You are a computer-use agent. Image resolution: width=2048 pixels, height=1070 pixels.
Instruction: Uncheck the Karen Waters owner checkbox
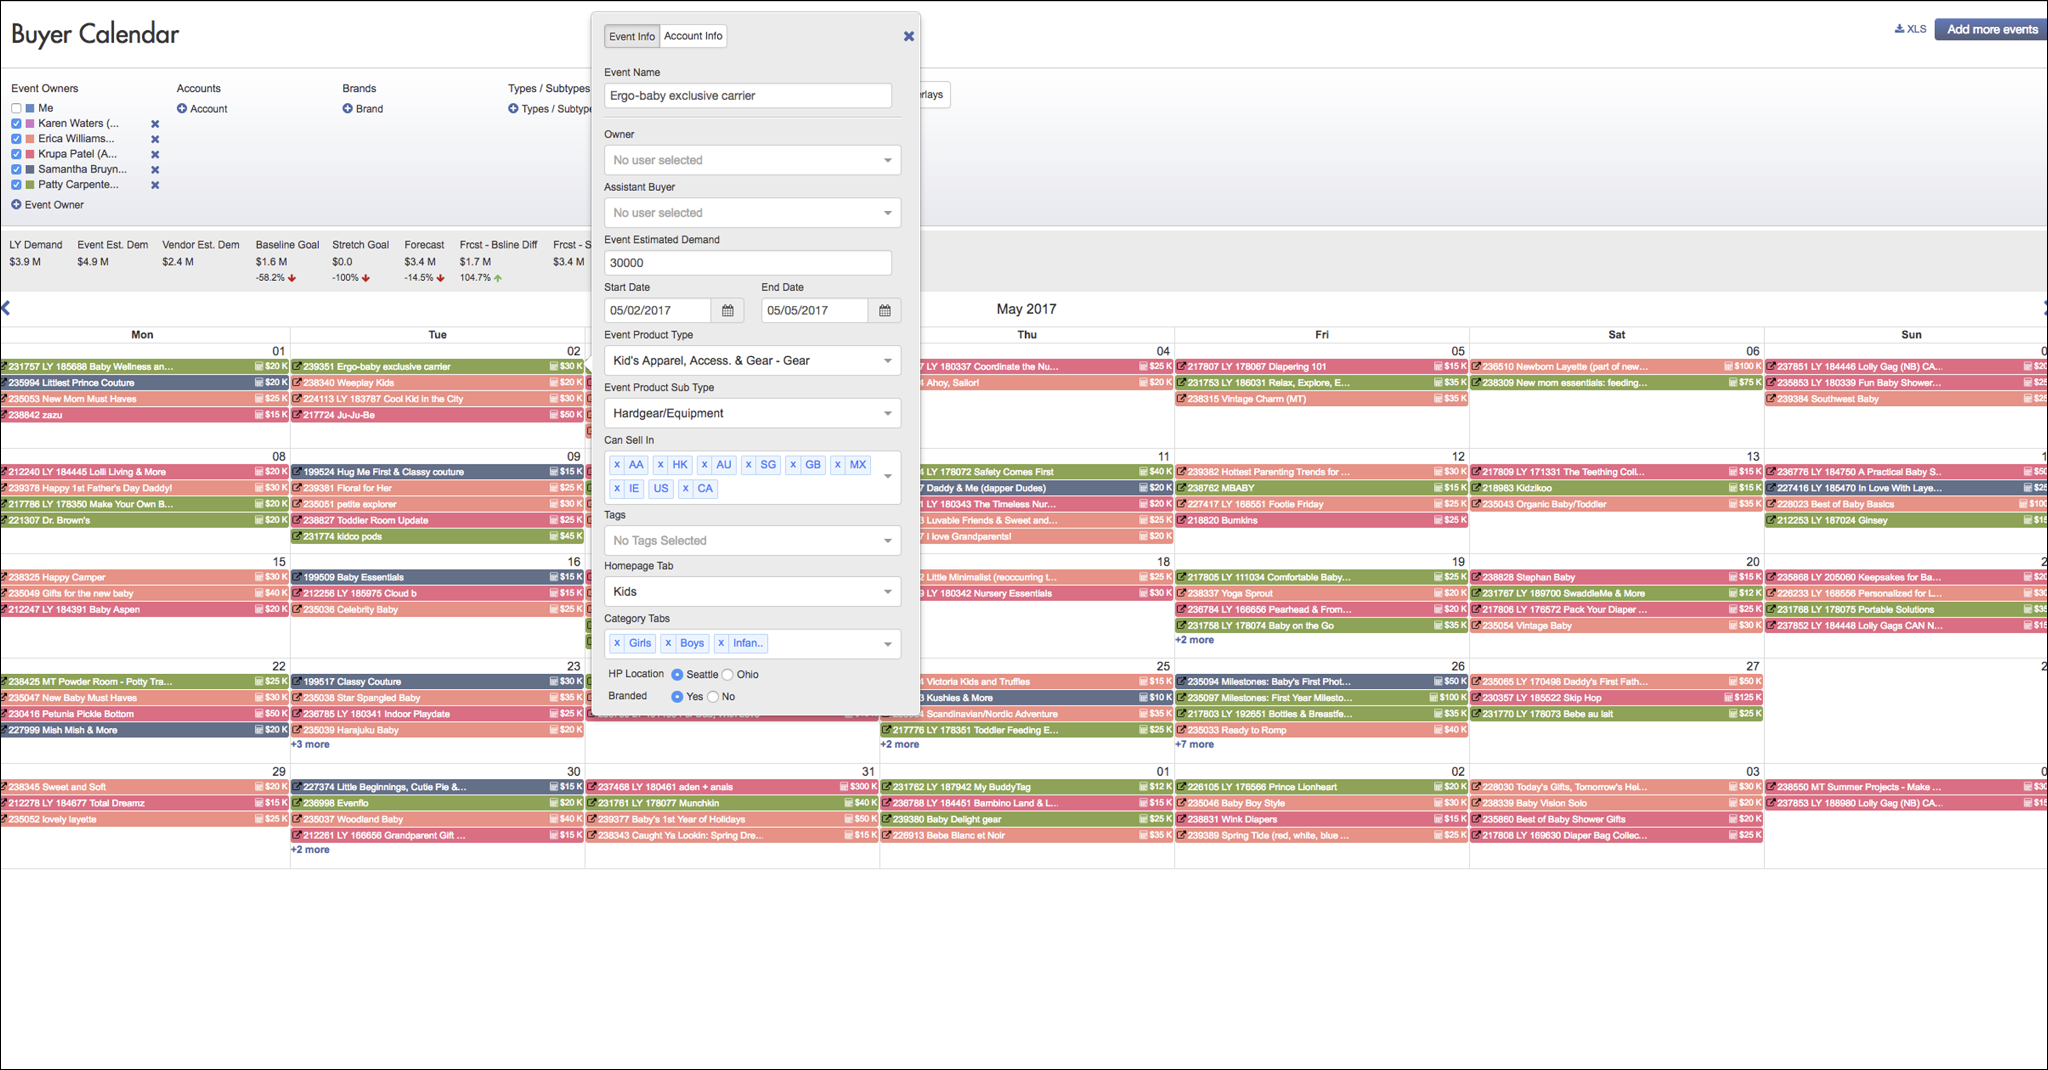pyautogui.click(x=16, y=124)
